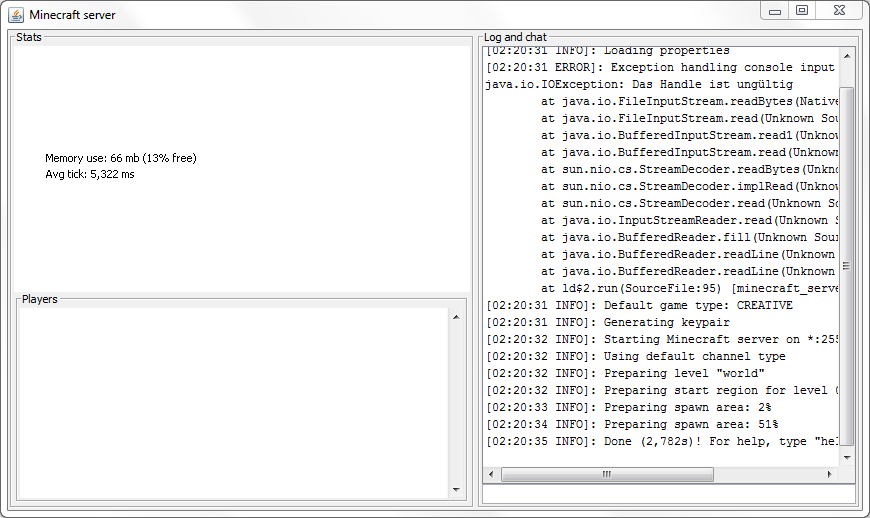The image size is (870, 518).
Task: Click the 'Generating keypair' log line
Action: tap(608, 323)
